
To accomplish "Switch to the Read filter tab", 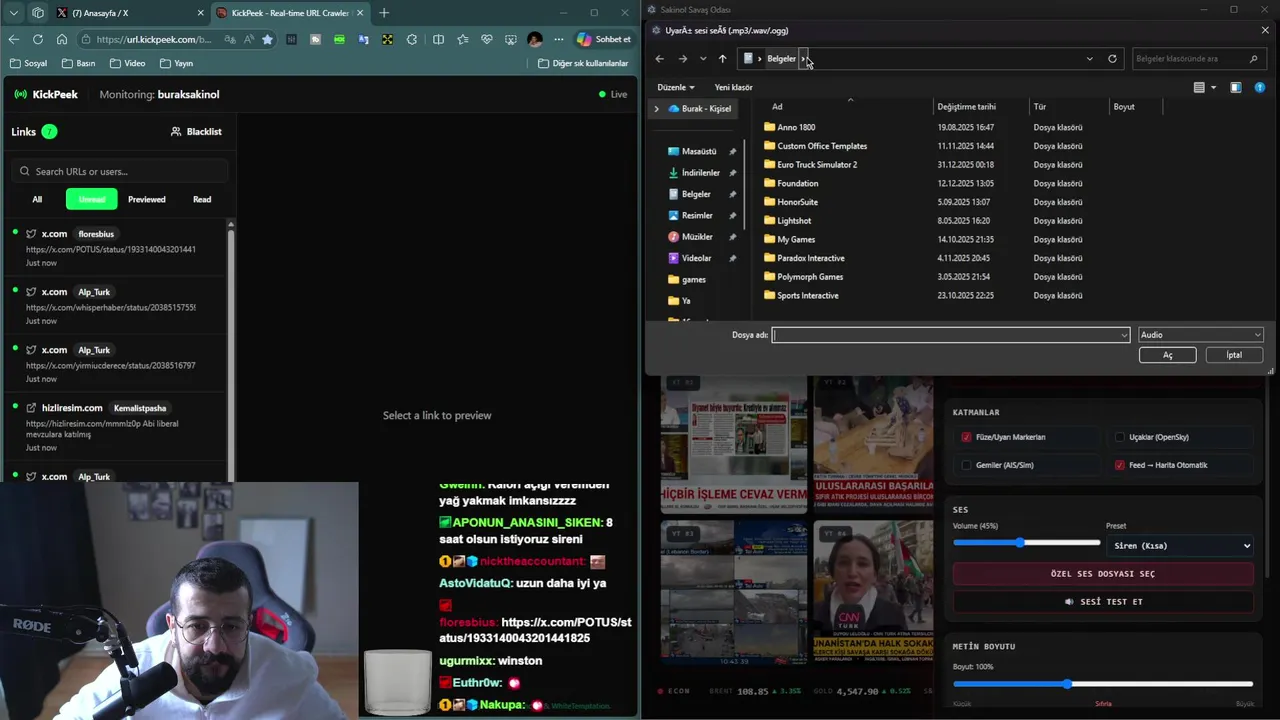I will click(202, 199).
